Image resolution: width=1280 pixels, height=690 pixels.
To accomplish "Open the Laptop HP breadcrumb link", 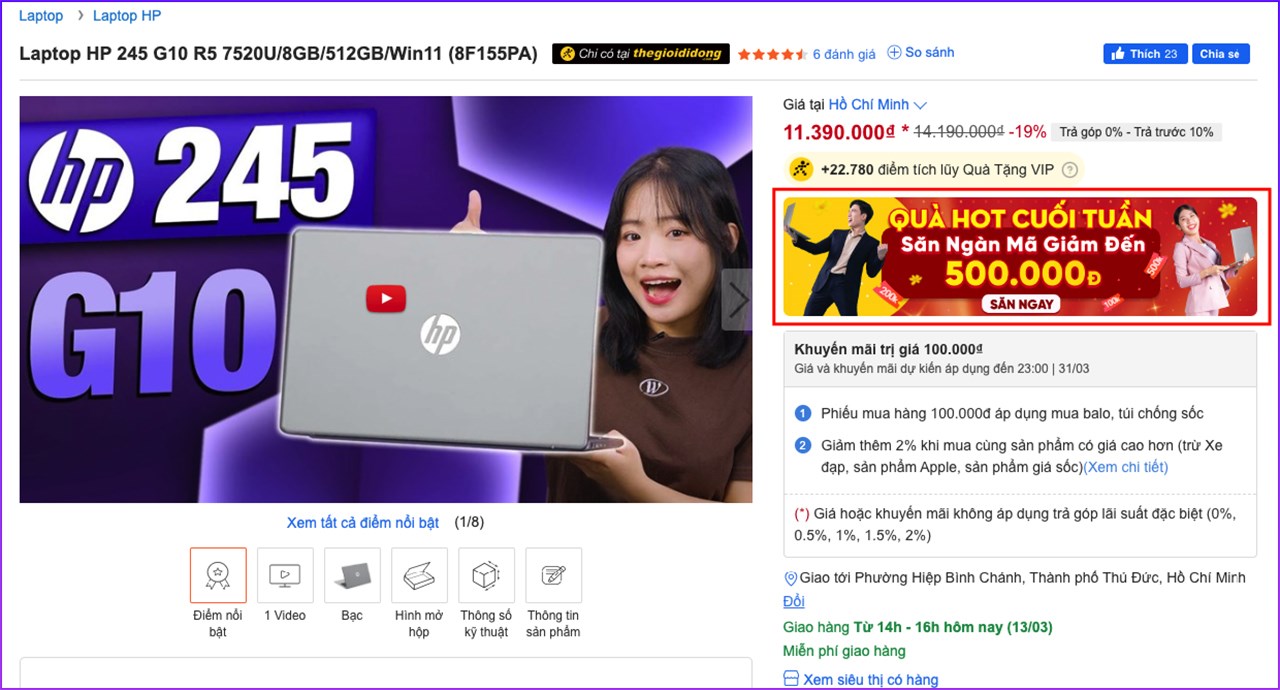I will pyautogui.click(x=127, y=16).
